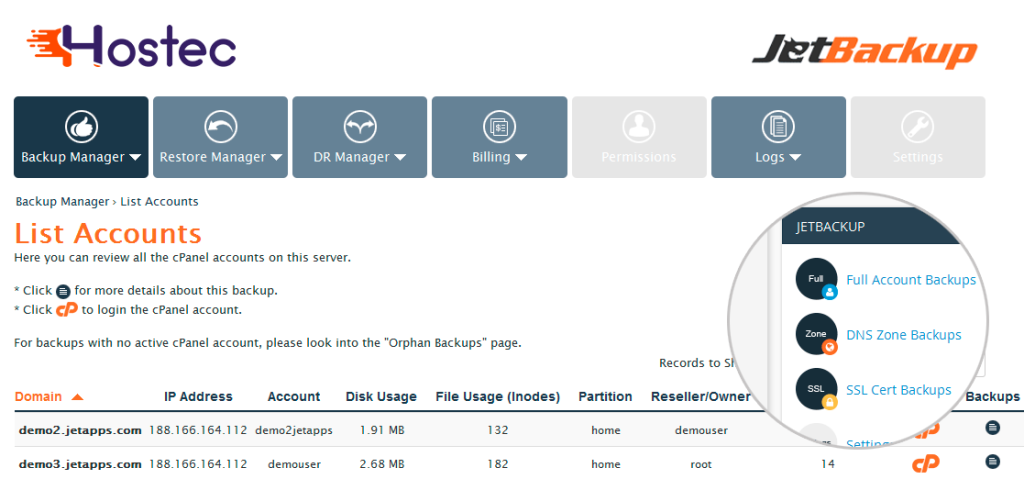The height and width of the screenshot is (479, 1024).
Task: Expand the DR Manager dropdown arrow
Action: (400, 157)
